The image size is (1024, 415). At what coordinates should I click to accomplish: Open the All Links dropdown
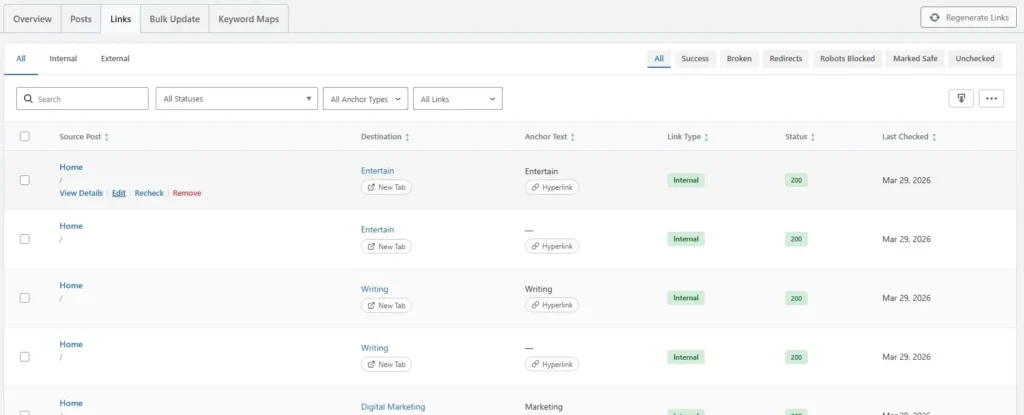coord(457,99)
